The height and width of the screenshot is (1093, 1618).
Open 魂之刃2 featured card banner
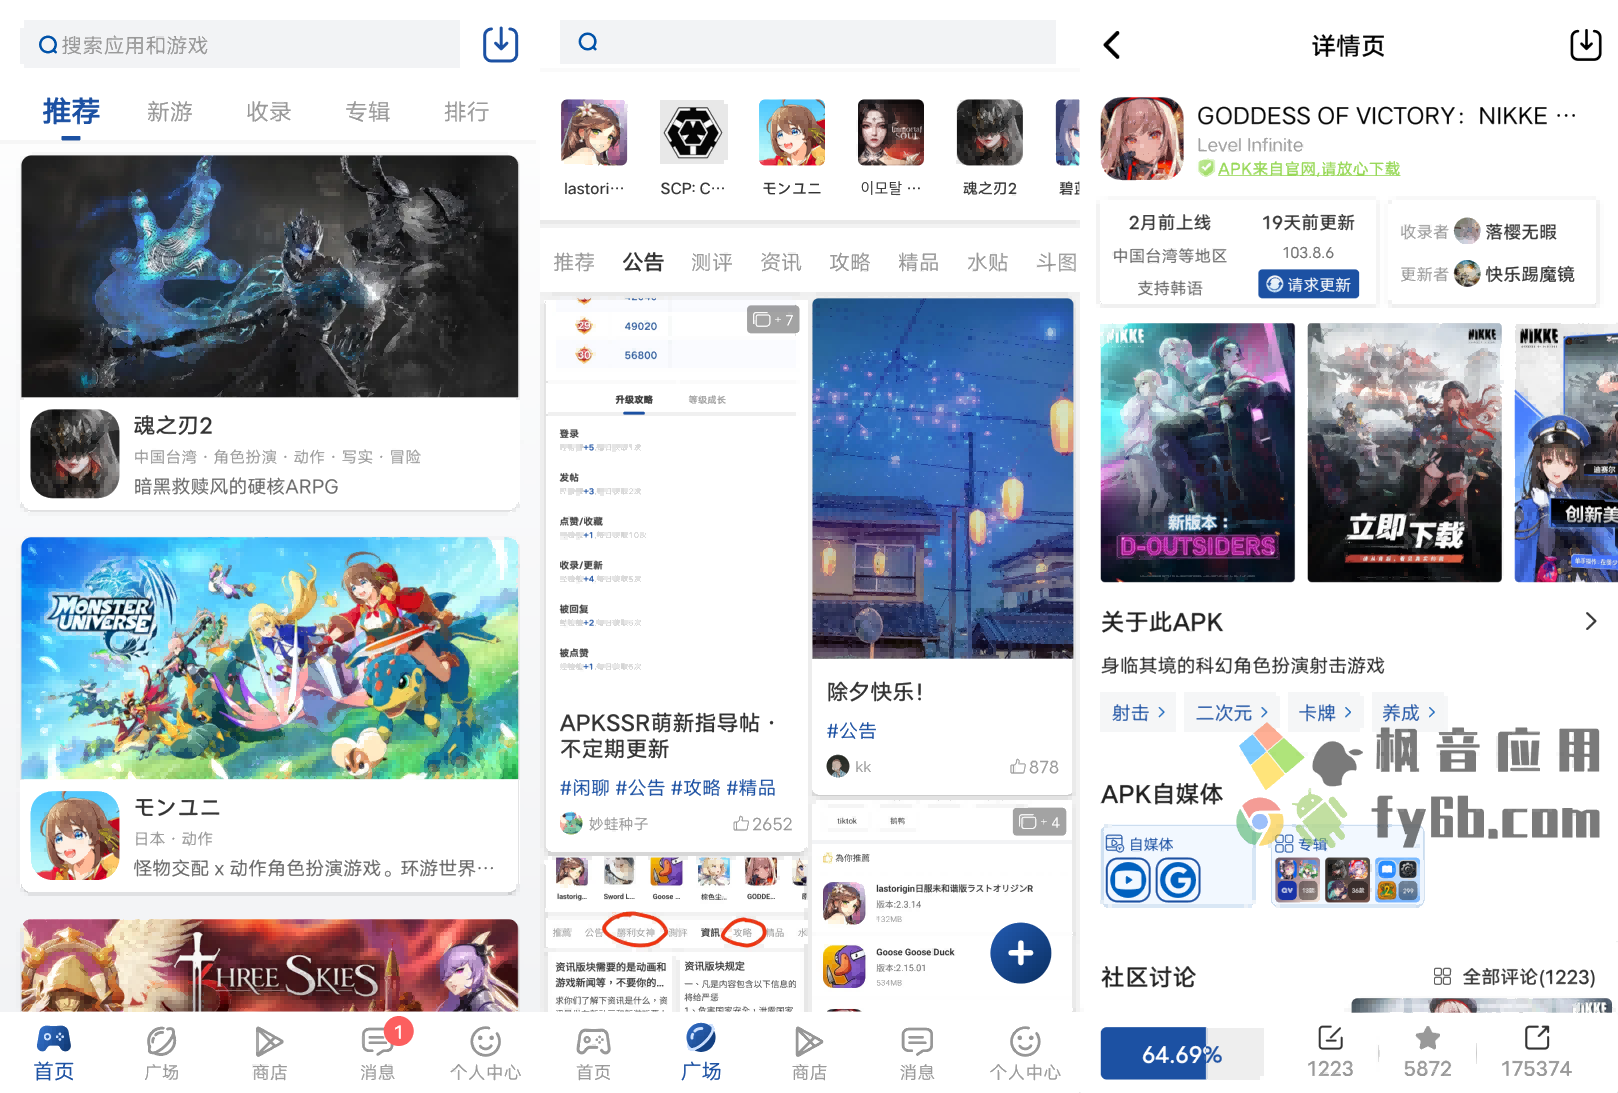pos(270,276)
